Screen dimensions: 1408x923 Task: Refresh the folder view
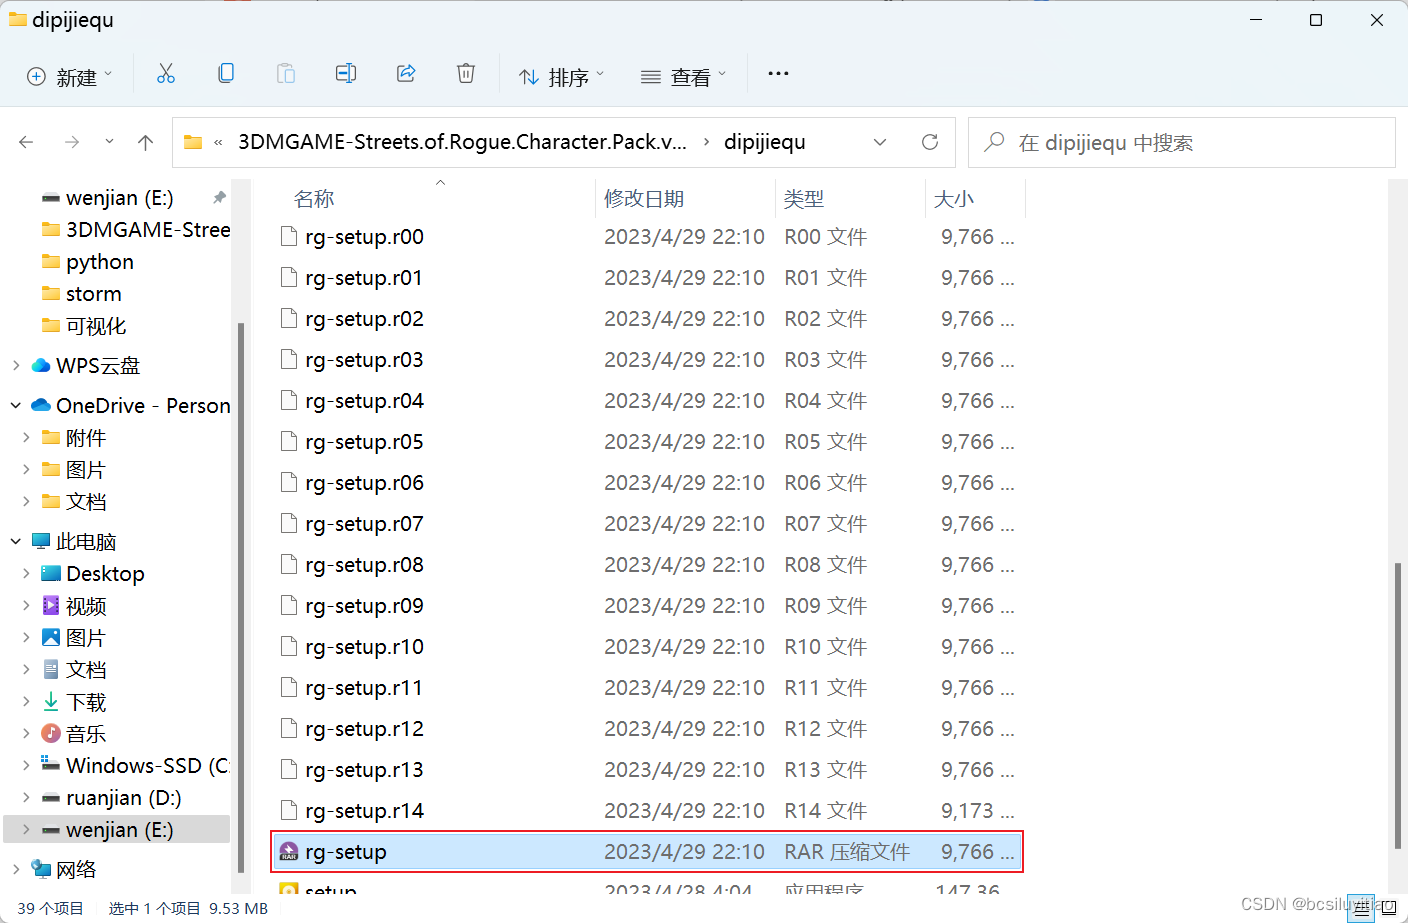(930, 142)
